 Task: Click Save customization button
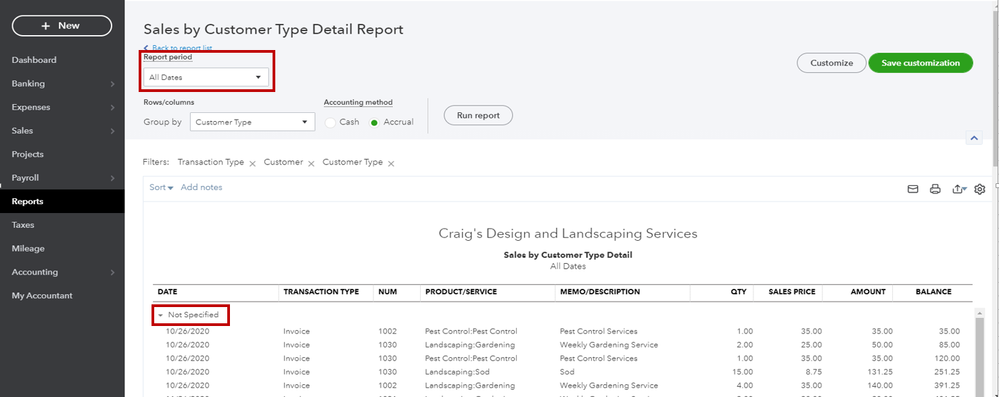tap(921, 63)
